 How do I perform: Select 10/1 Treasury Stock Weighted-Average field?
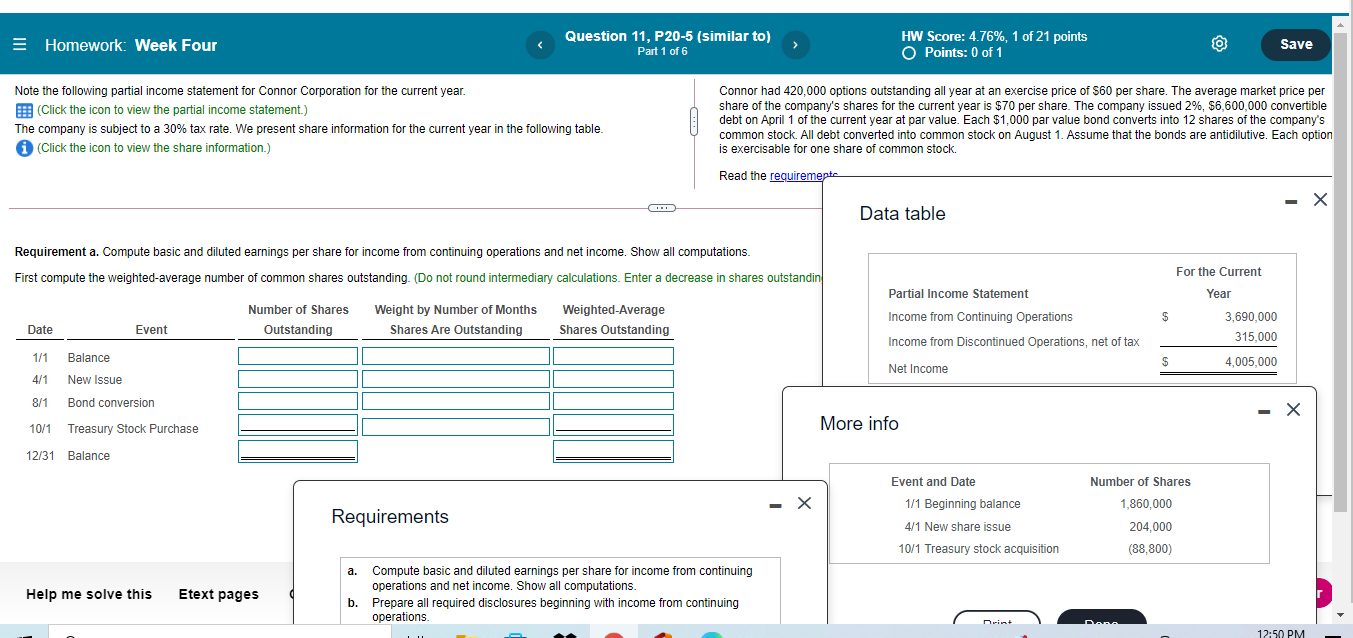point(614,426)
